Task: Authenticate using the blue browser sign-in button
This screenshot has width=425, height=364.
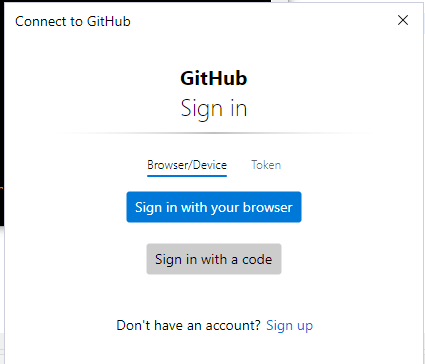Action: (x=214, y=207)
